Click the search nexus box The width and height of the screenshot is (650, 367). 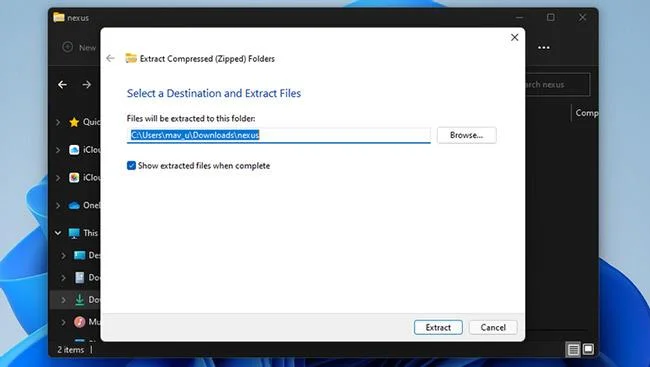click(x=558, y=85)
